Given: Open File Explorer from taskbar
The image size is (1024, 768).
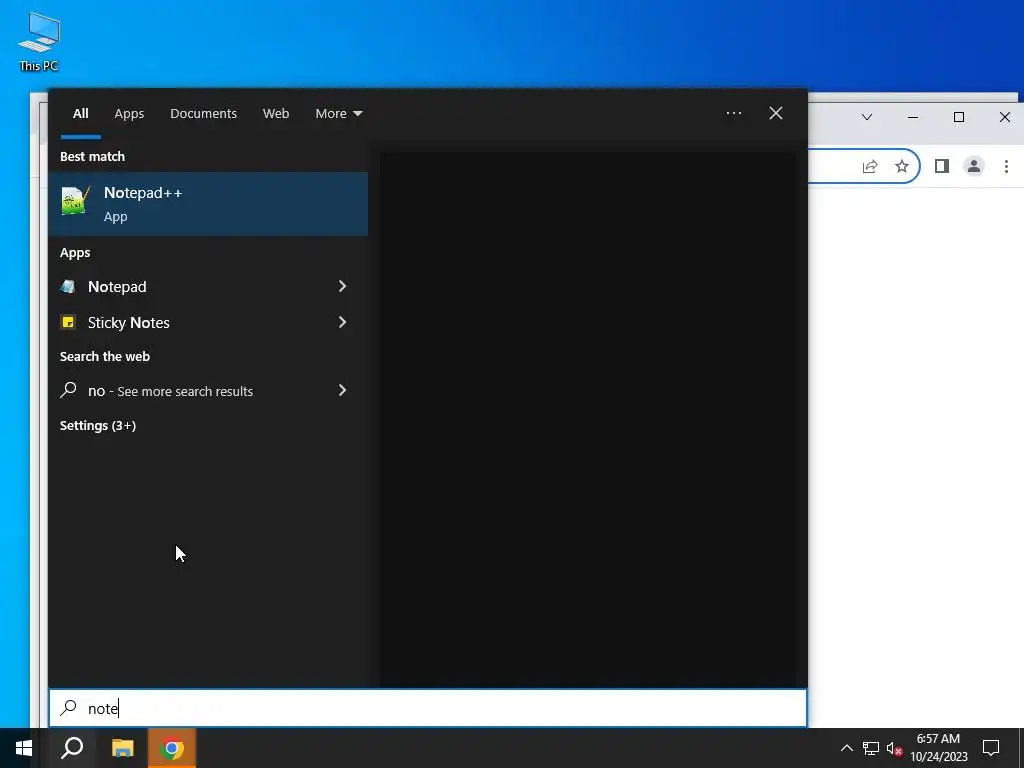Looking at the screenshot, I should pyautogui.click(x=122, y=748).
